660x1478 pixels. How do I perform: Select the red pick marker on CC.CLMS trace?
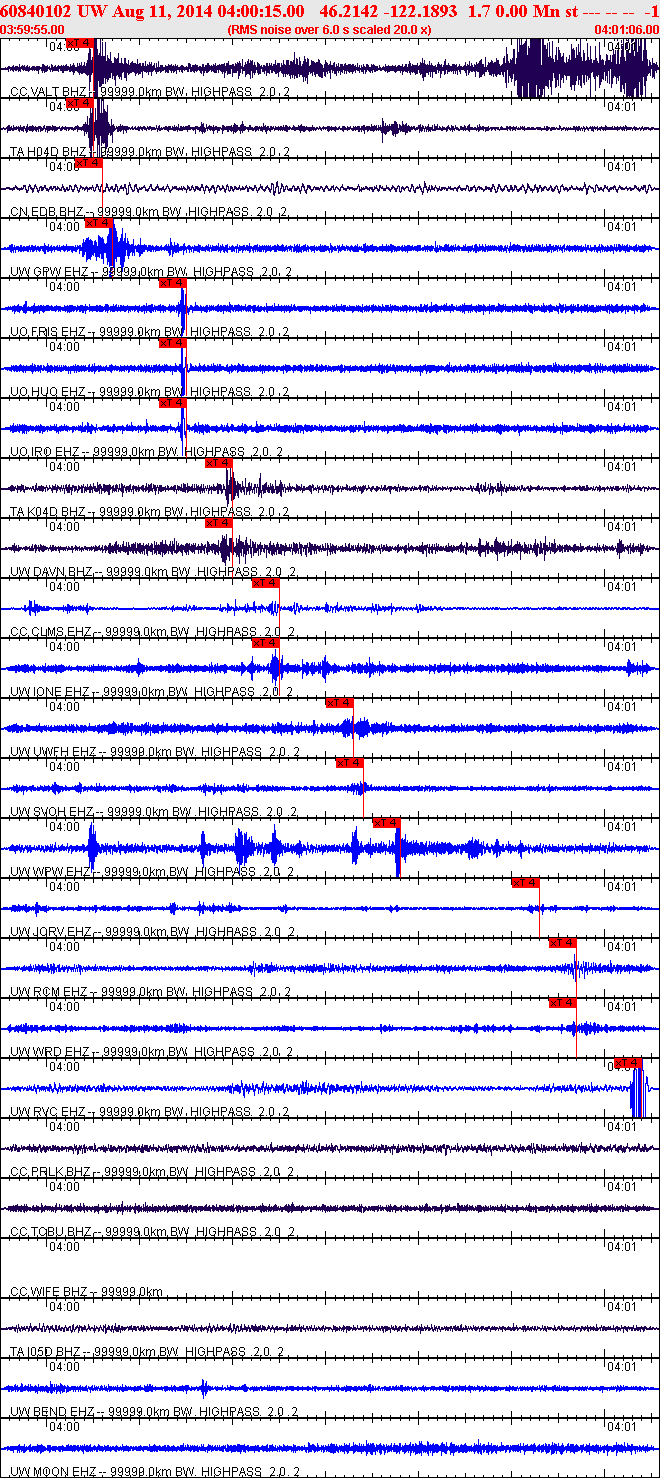tap(265, 583)
